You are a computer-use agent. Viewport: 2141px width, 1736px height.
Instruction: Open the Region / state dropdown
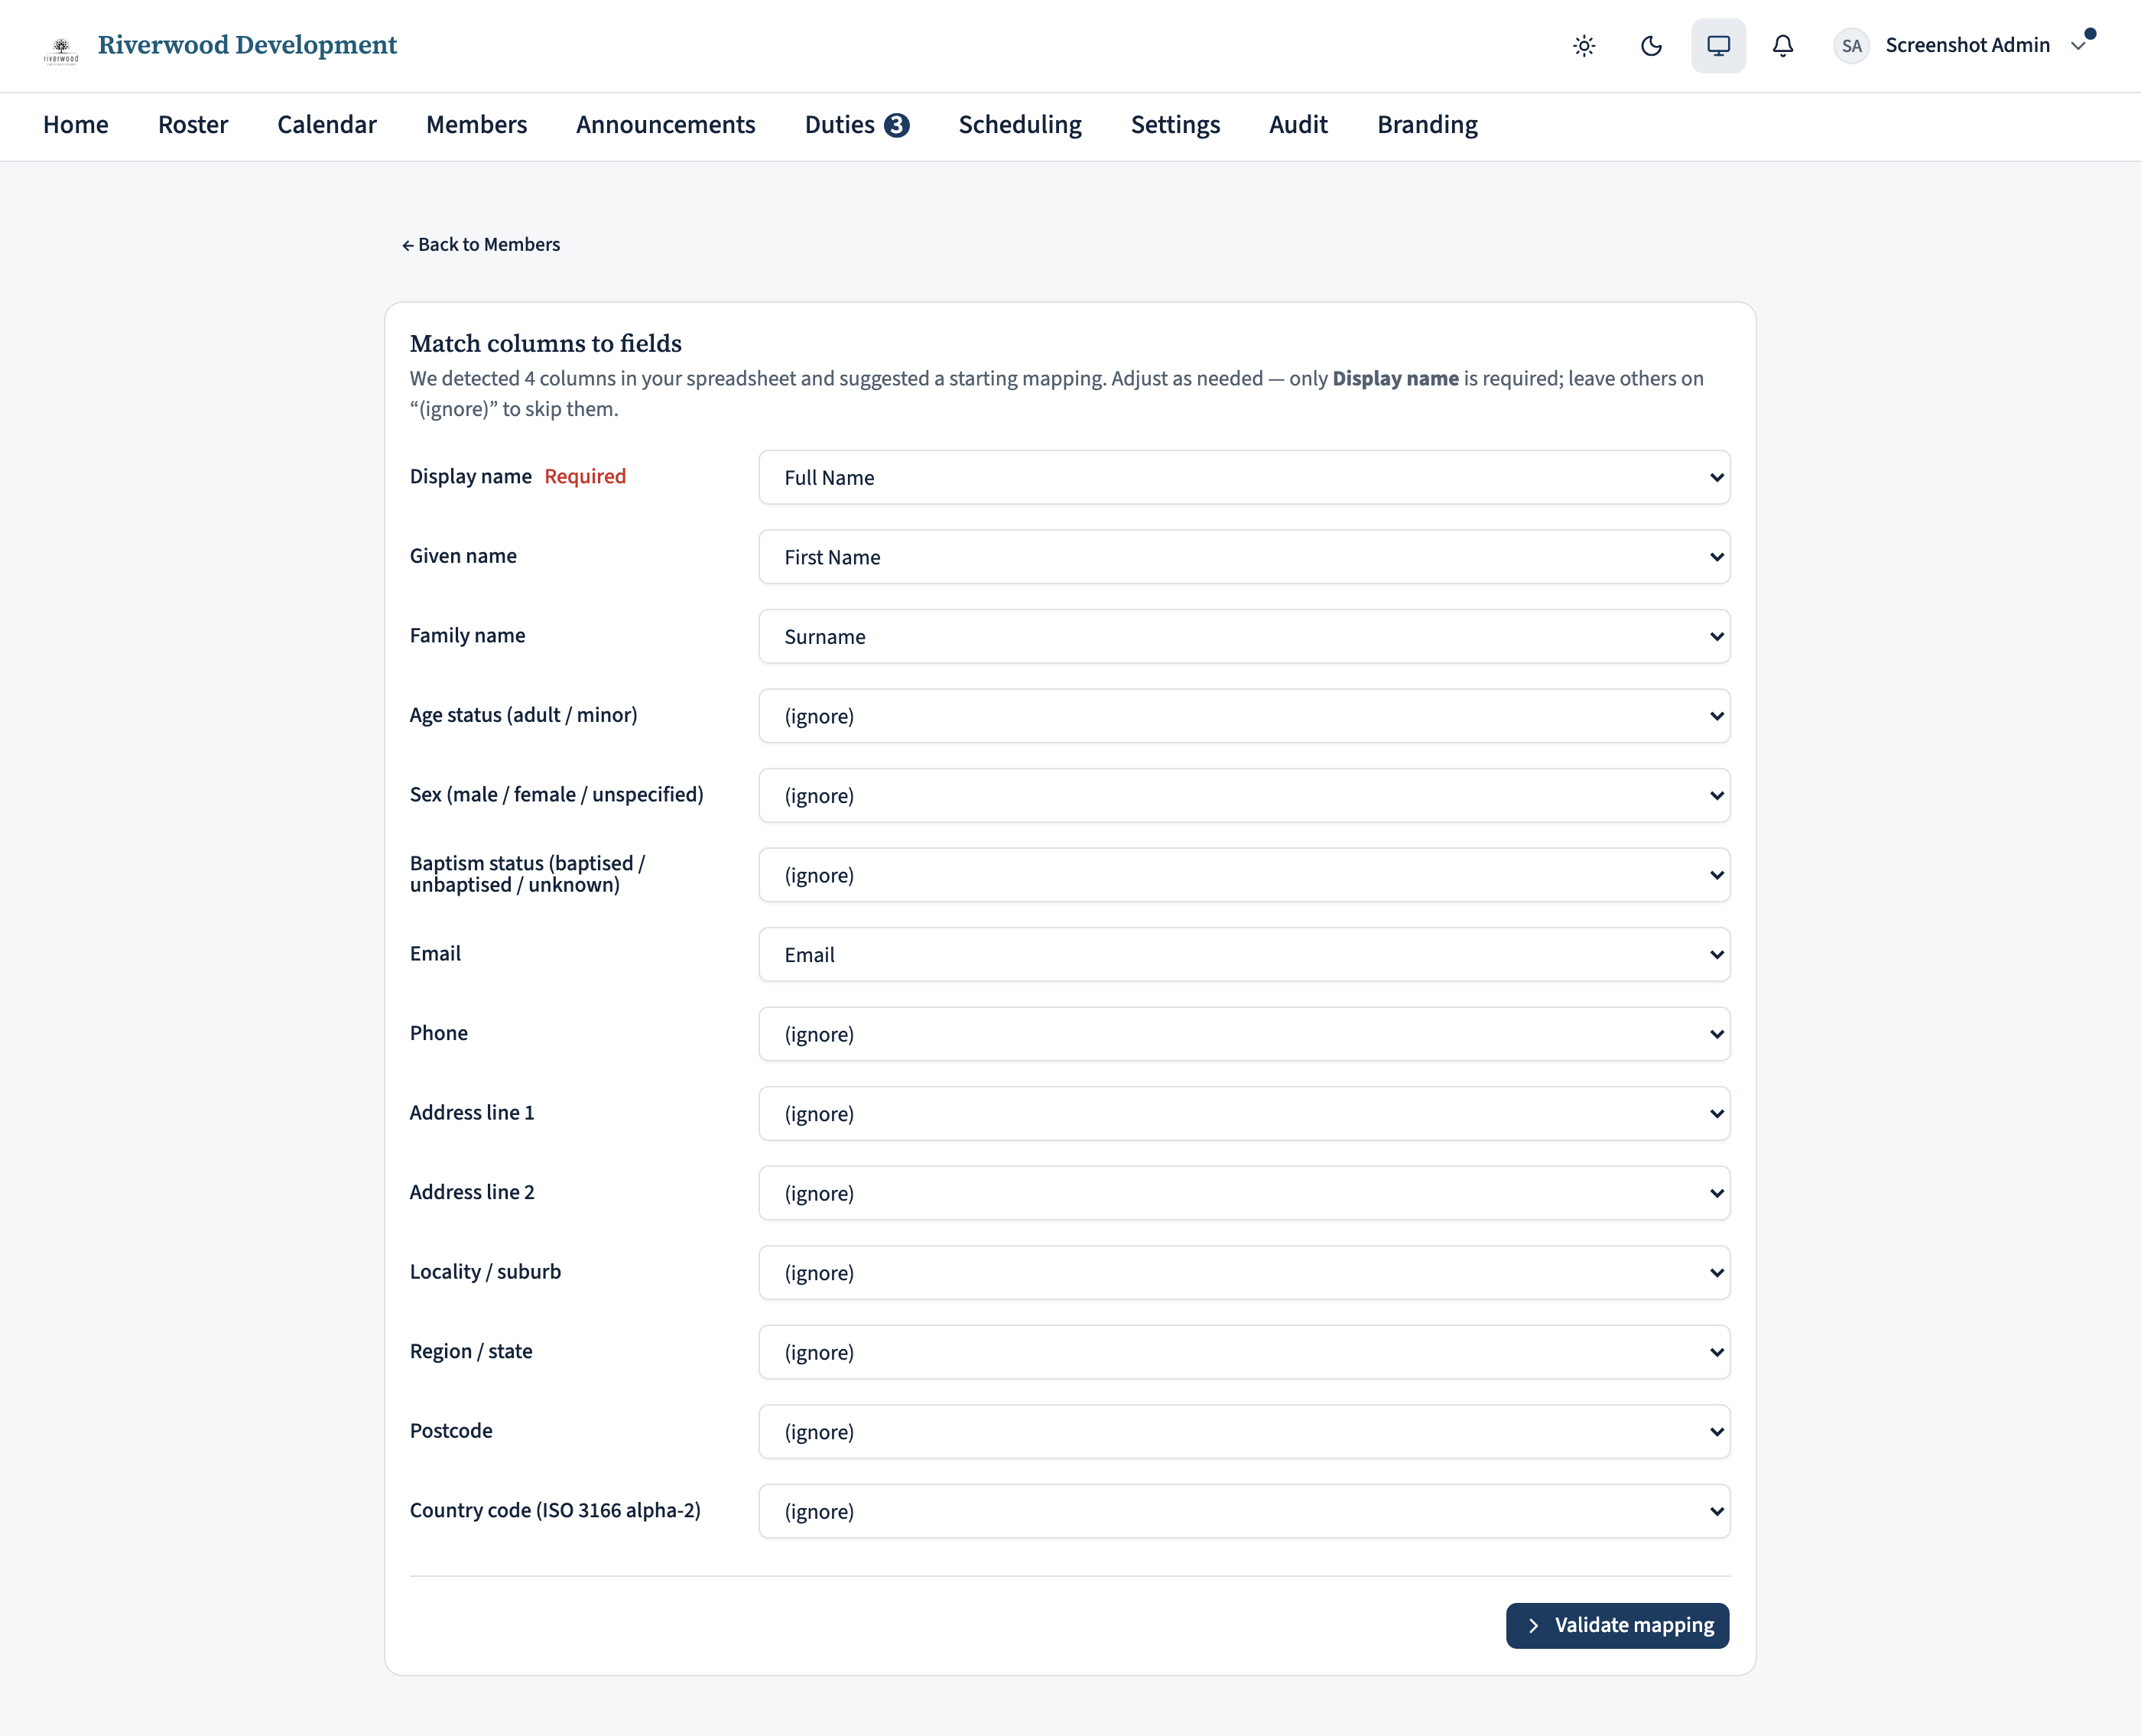coord(1244,1352)
